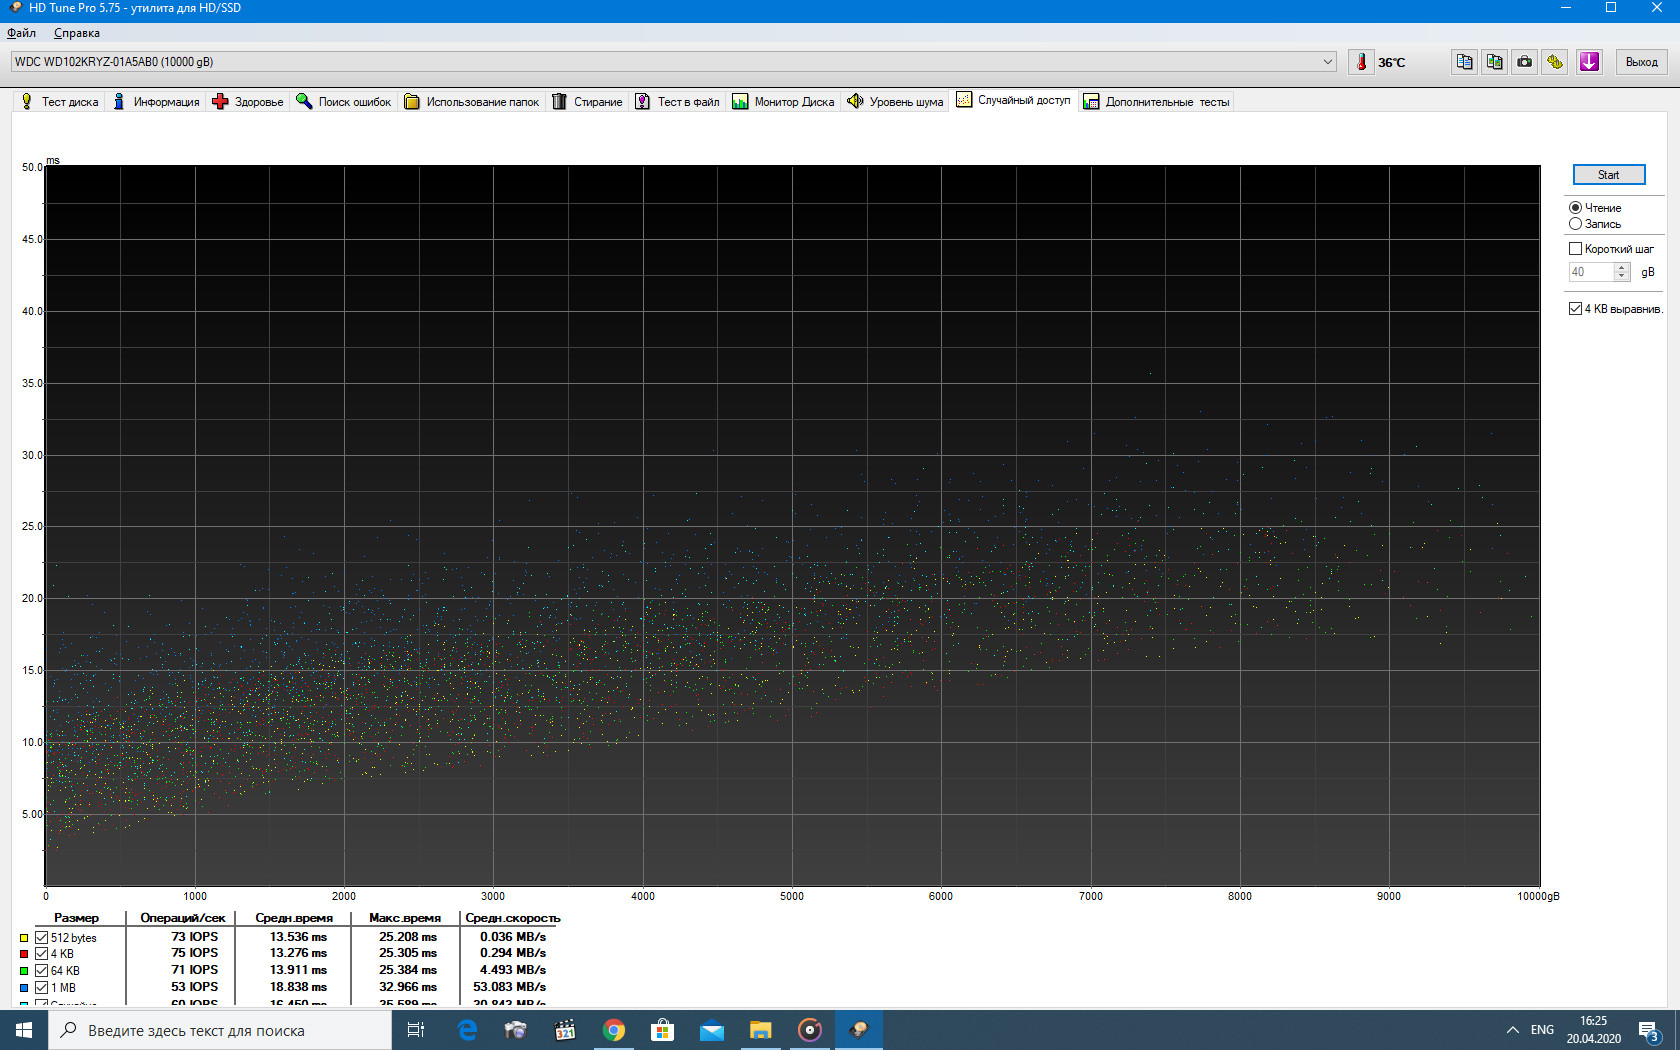Copy text results to clipboard icon
The width and height of the screenshot is (1680, 1050).
coord(1464,62)
